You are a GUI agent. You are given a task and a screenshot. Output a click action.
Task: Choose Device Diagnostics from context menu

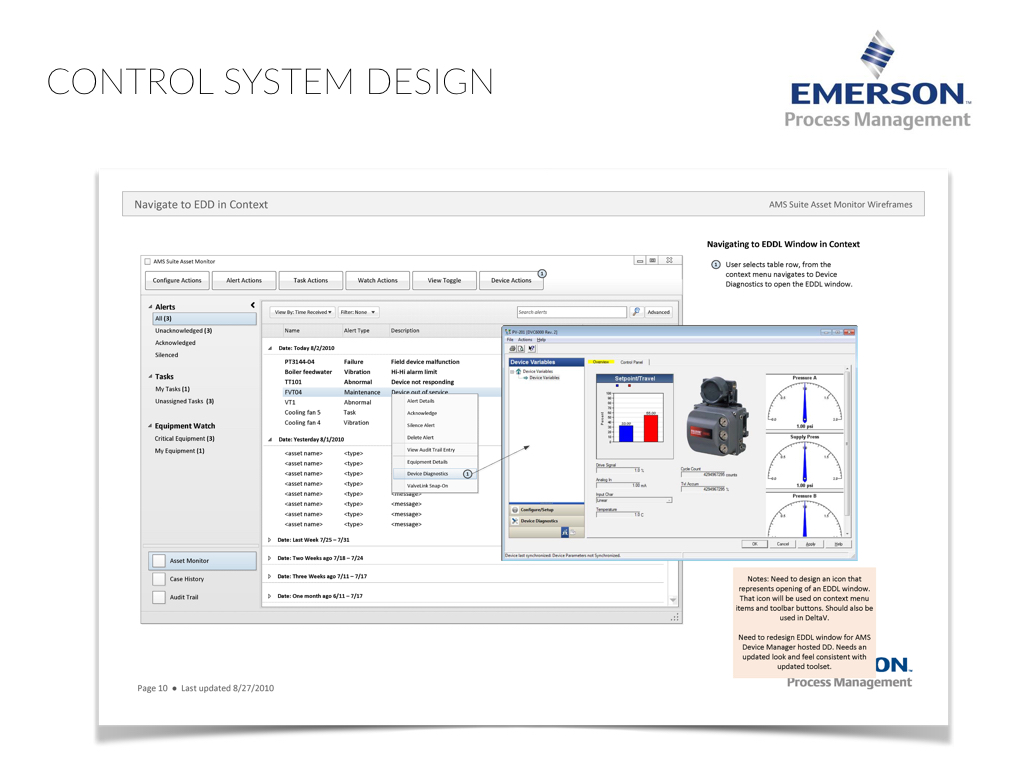pos(434,473)
